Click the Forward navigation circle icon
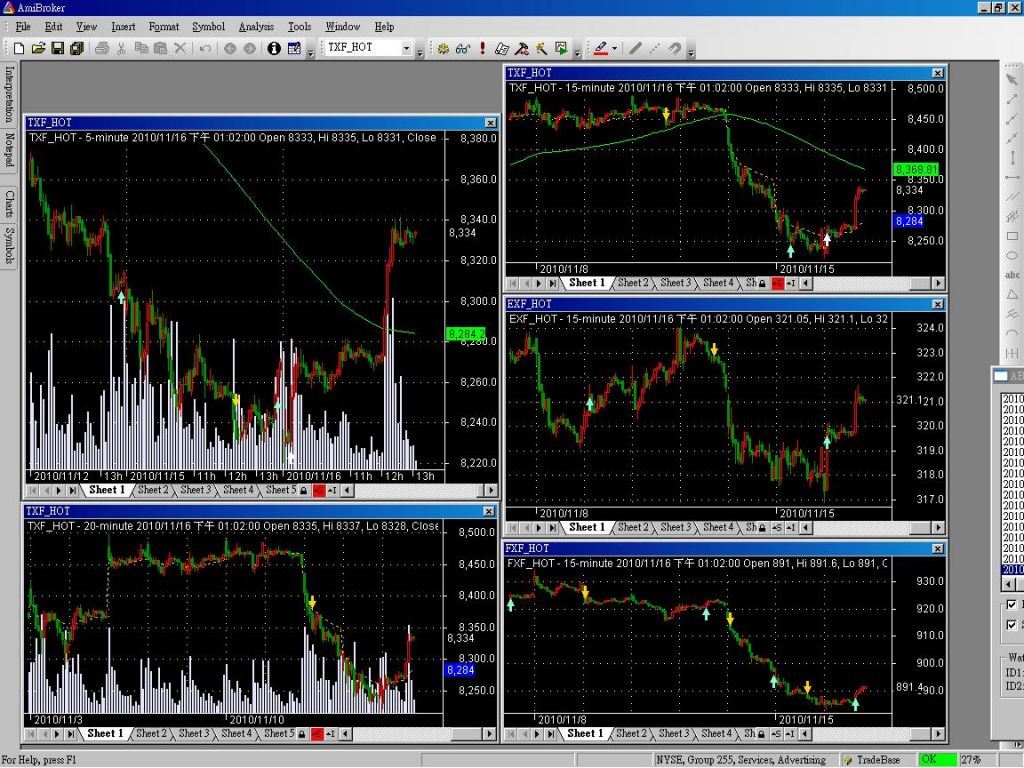 [x=249, y=48]
